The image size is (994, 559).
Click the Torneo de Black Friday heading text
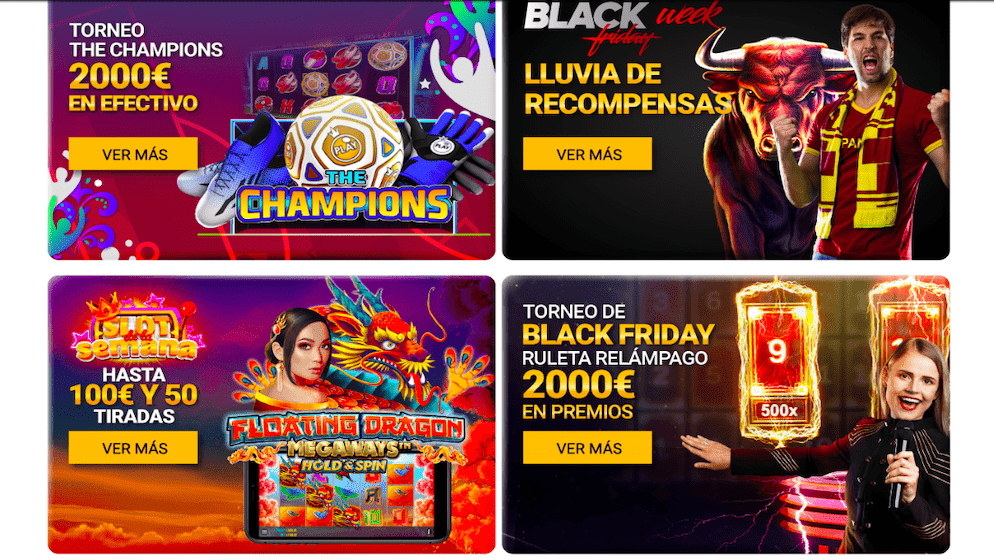pos(618,323)
